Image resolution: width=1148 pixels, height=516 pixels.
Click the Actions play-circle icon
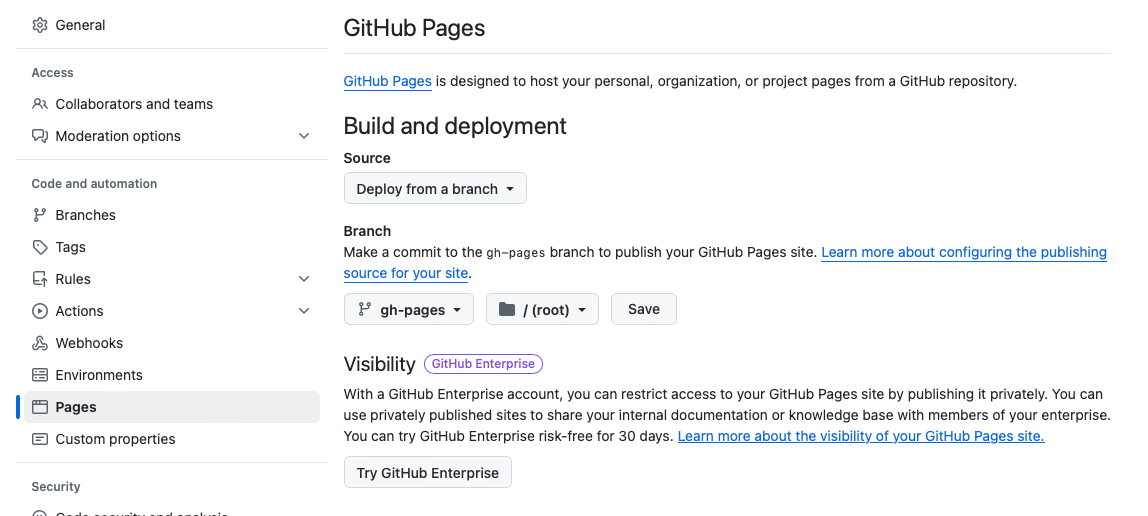click(x=40, y=311)
